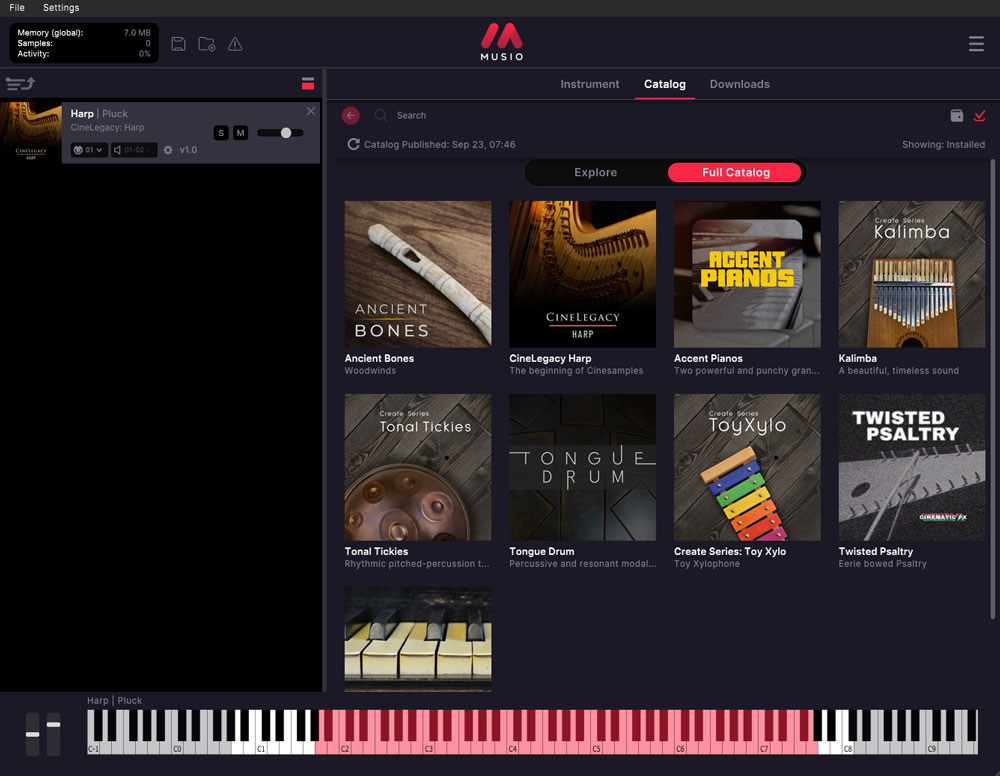The image size is (1000, 776).
Task: Open the audio output 01-02 selector
Action: point(134,150)
